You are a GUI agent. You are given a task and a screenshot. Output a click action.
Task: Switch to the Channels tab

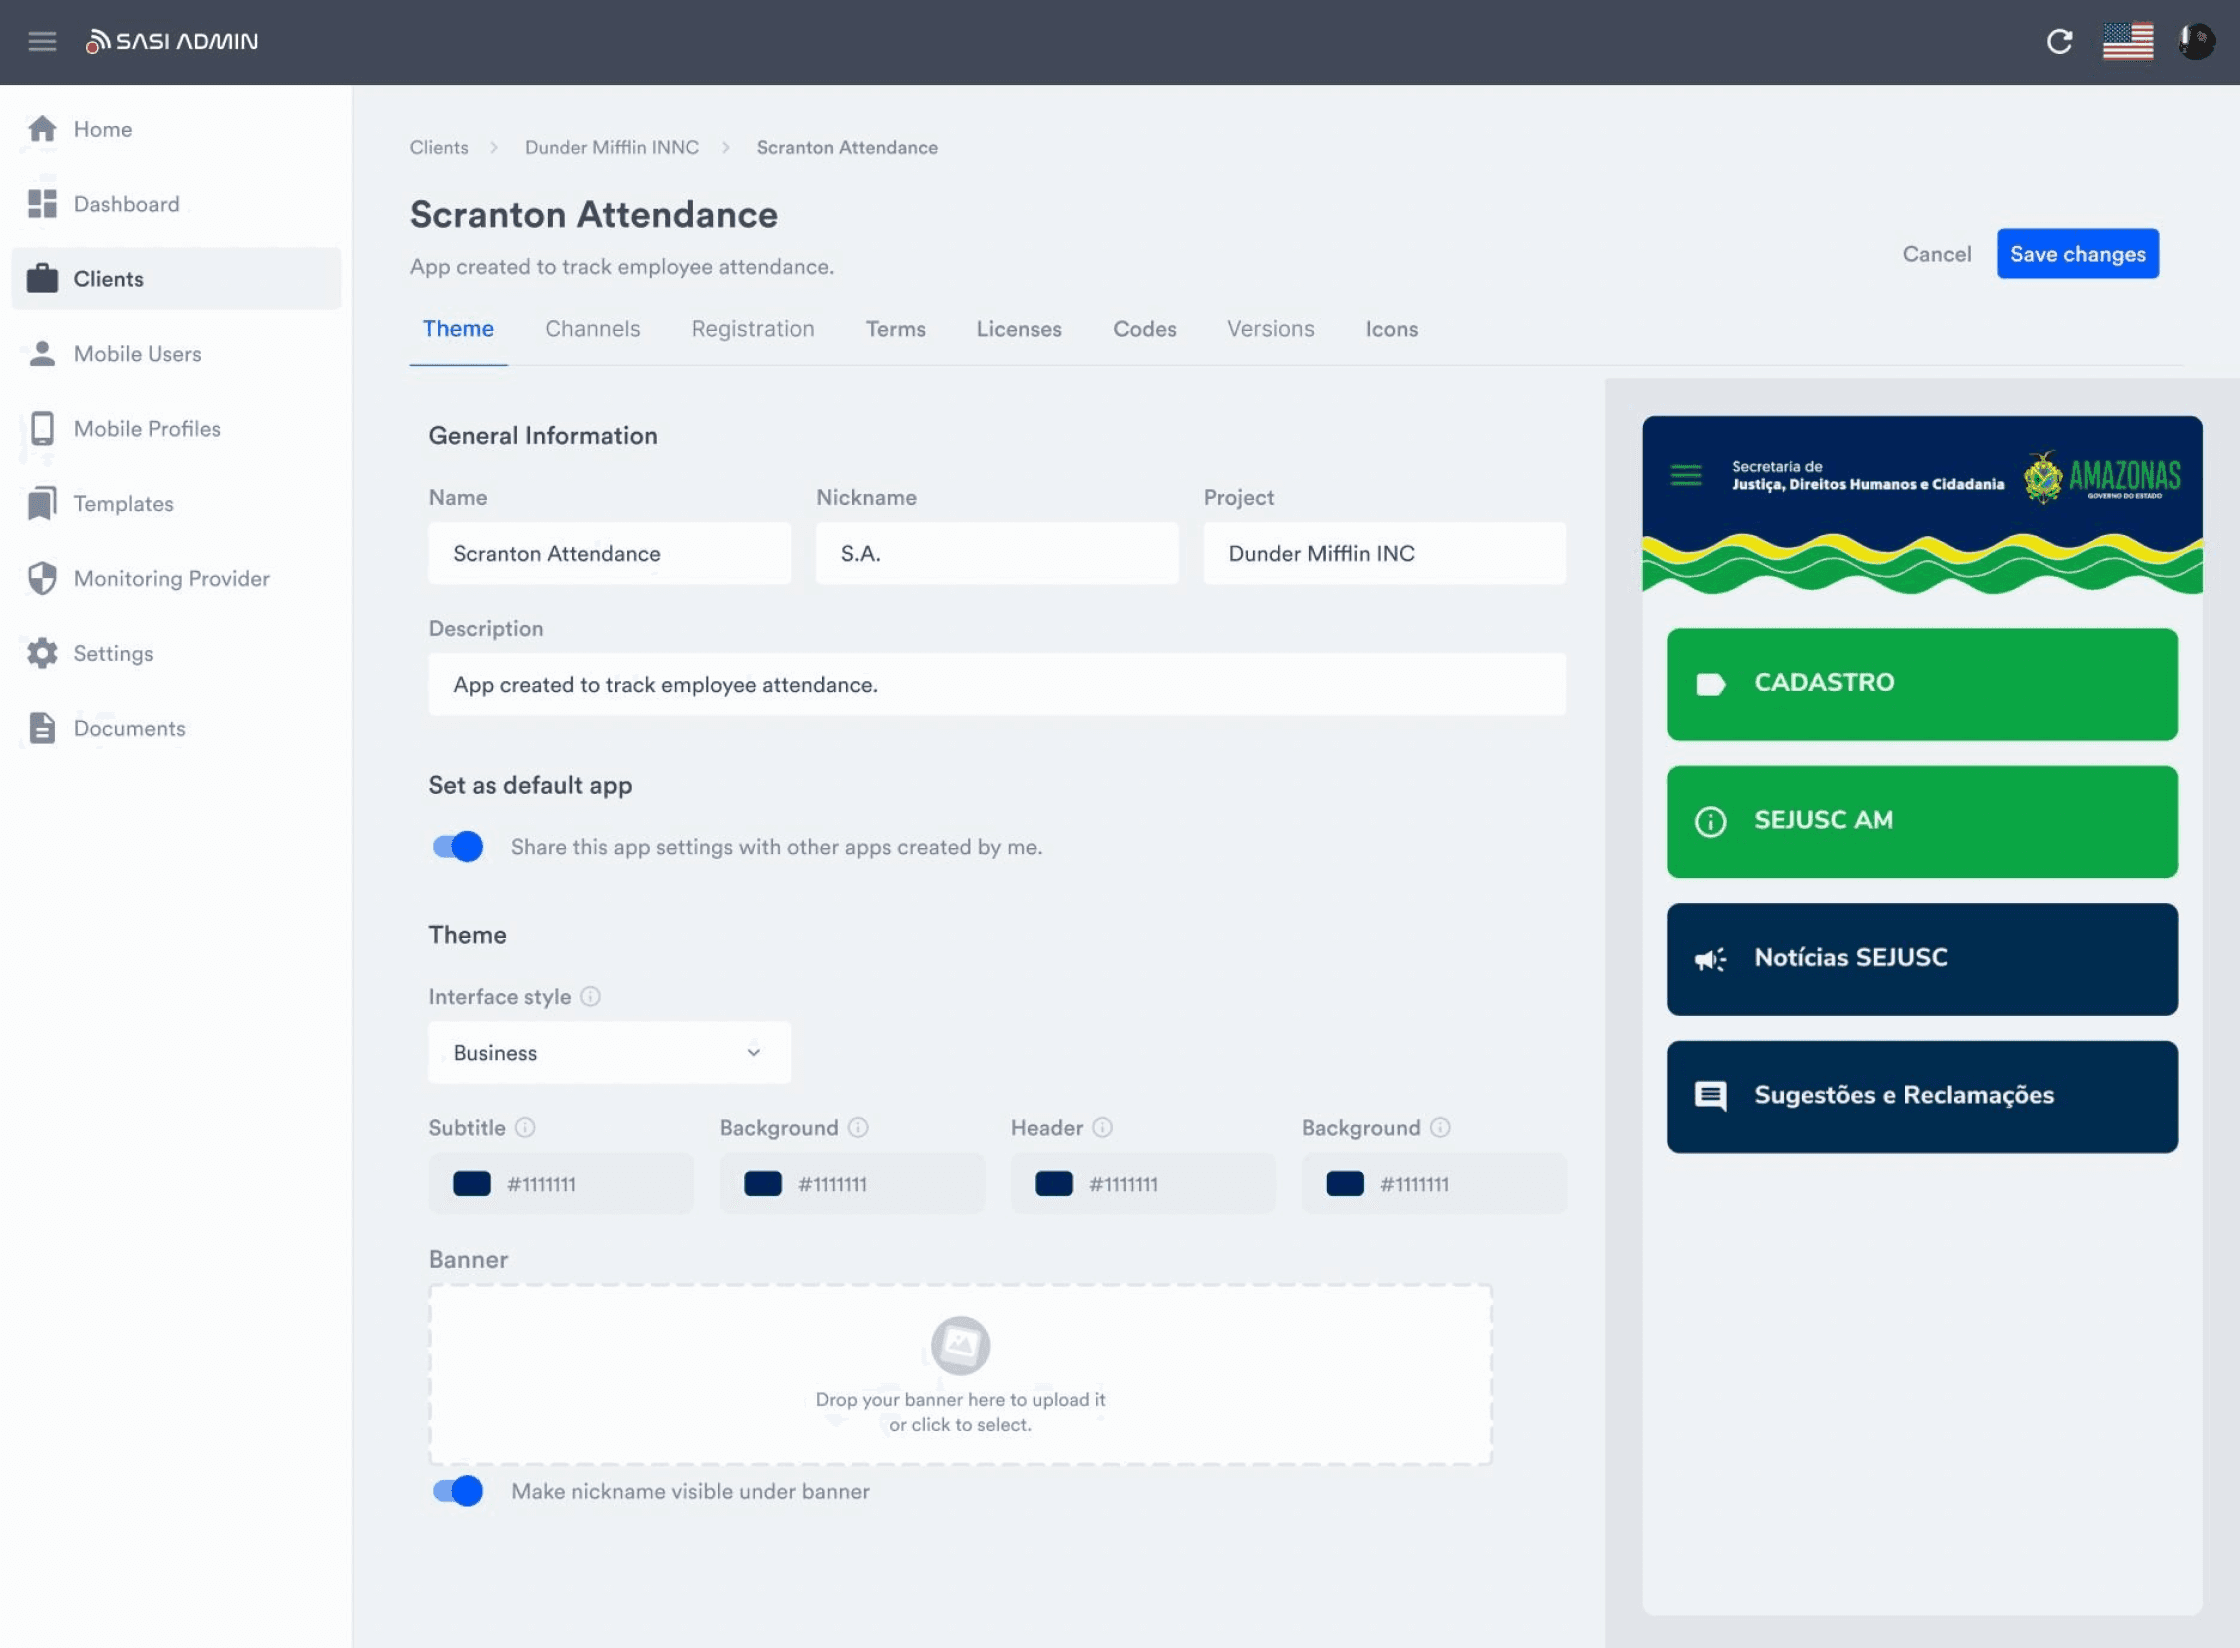592,329
